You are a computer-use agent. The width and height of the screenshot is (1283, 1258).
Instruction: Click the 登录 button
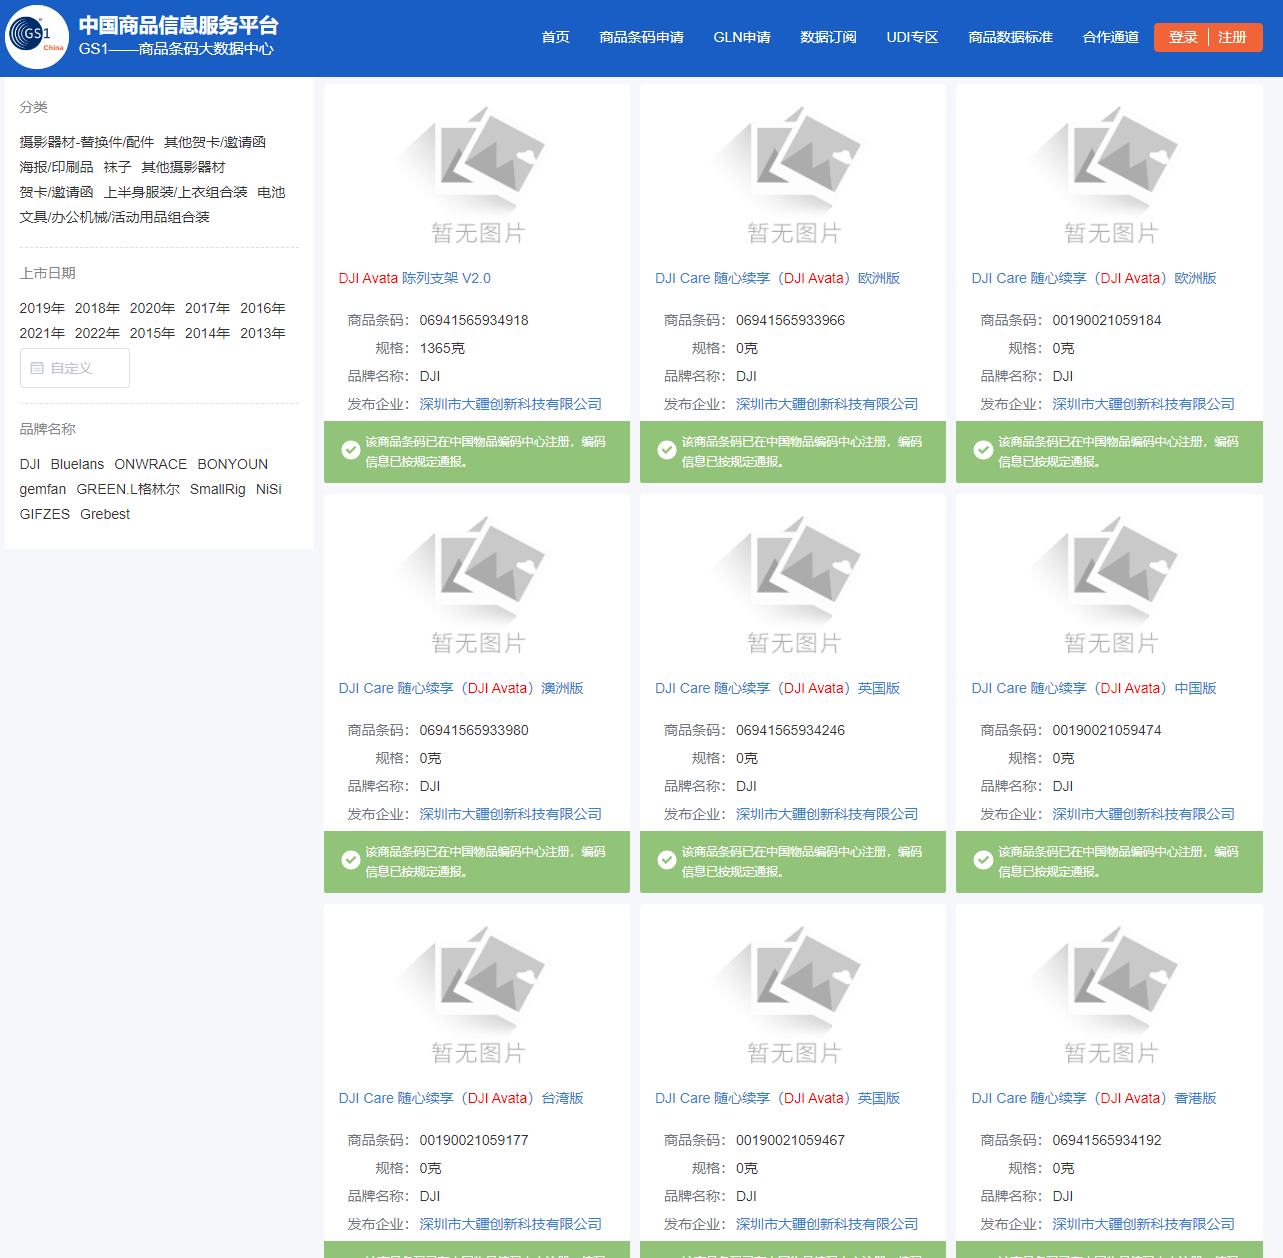point(1183,37)
